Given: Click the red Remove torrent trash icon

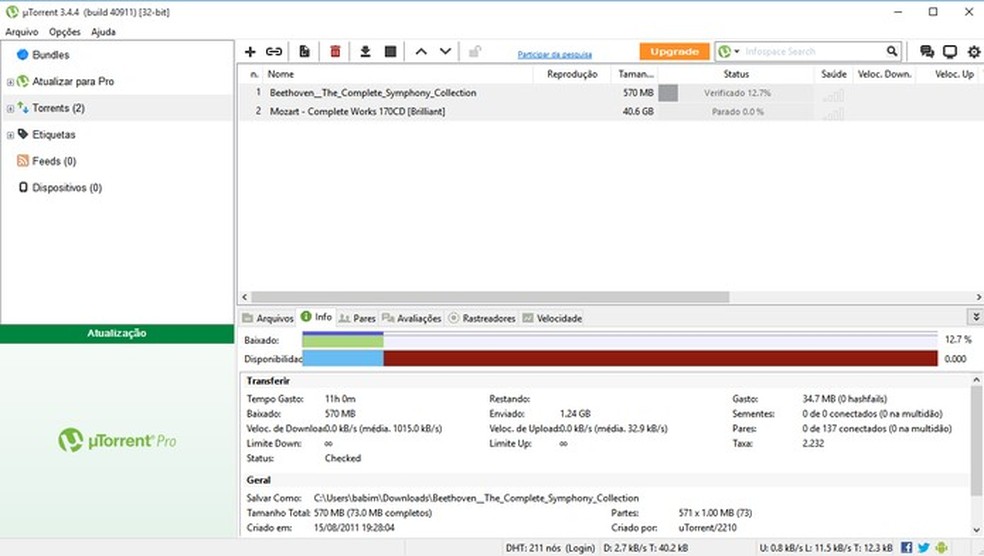Looking at the screenshot, I should (335, 51).
